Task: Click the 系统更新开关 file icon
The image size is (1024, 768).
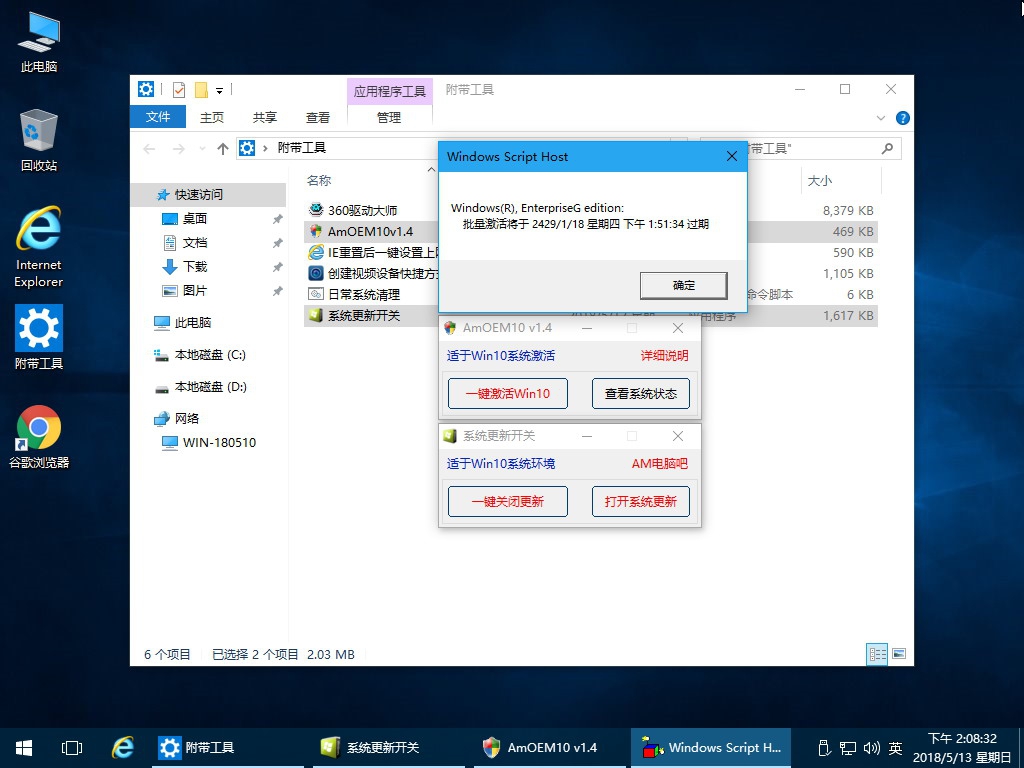Action: pyautogui.click(x=316, y=315)
